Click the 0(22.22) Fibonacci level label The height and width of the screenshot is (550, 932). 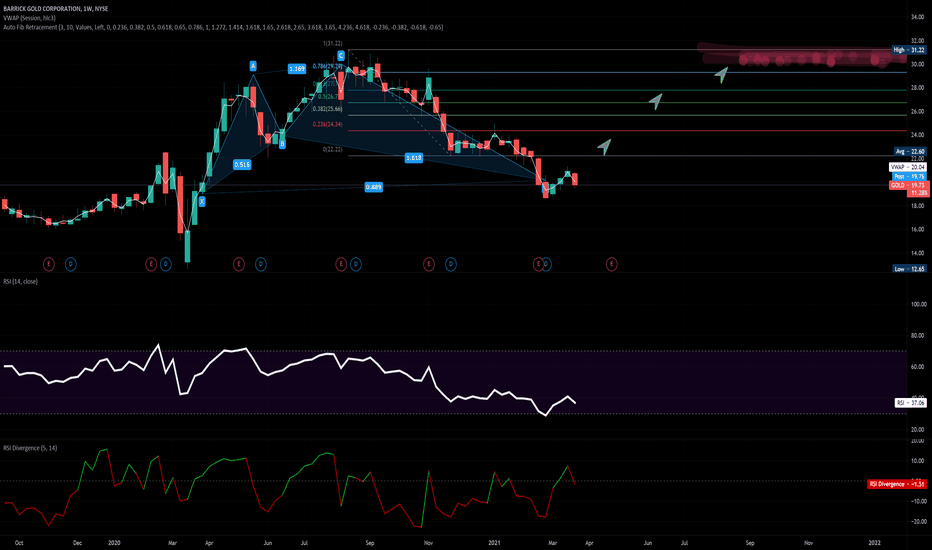tap(332, 149)
